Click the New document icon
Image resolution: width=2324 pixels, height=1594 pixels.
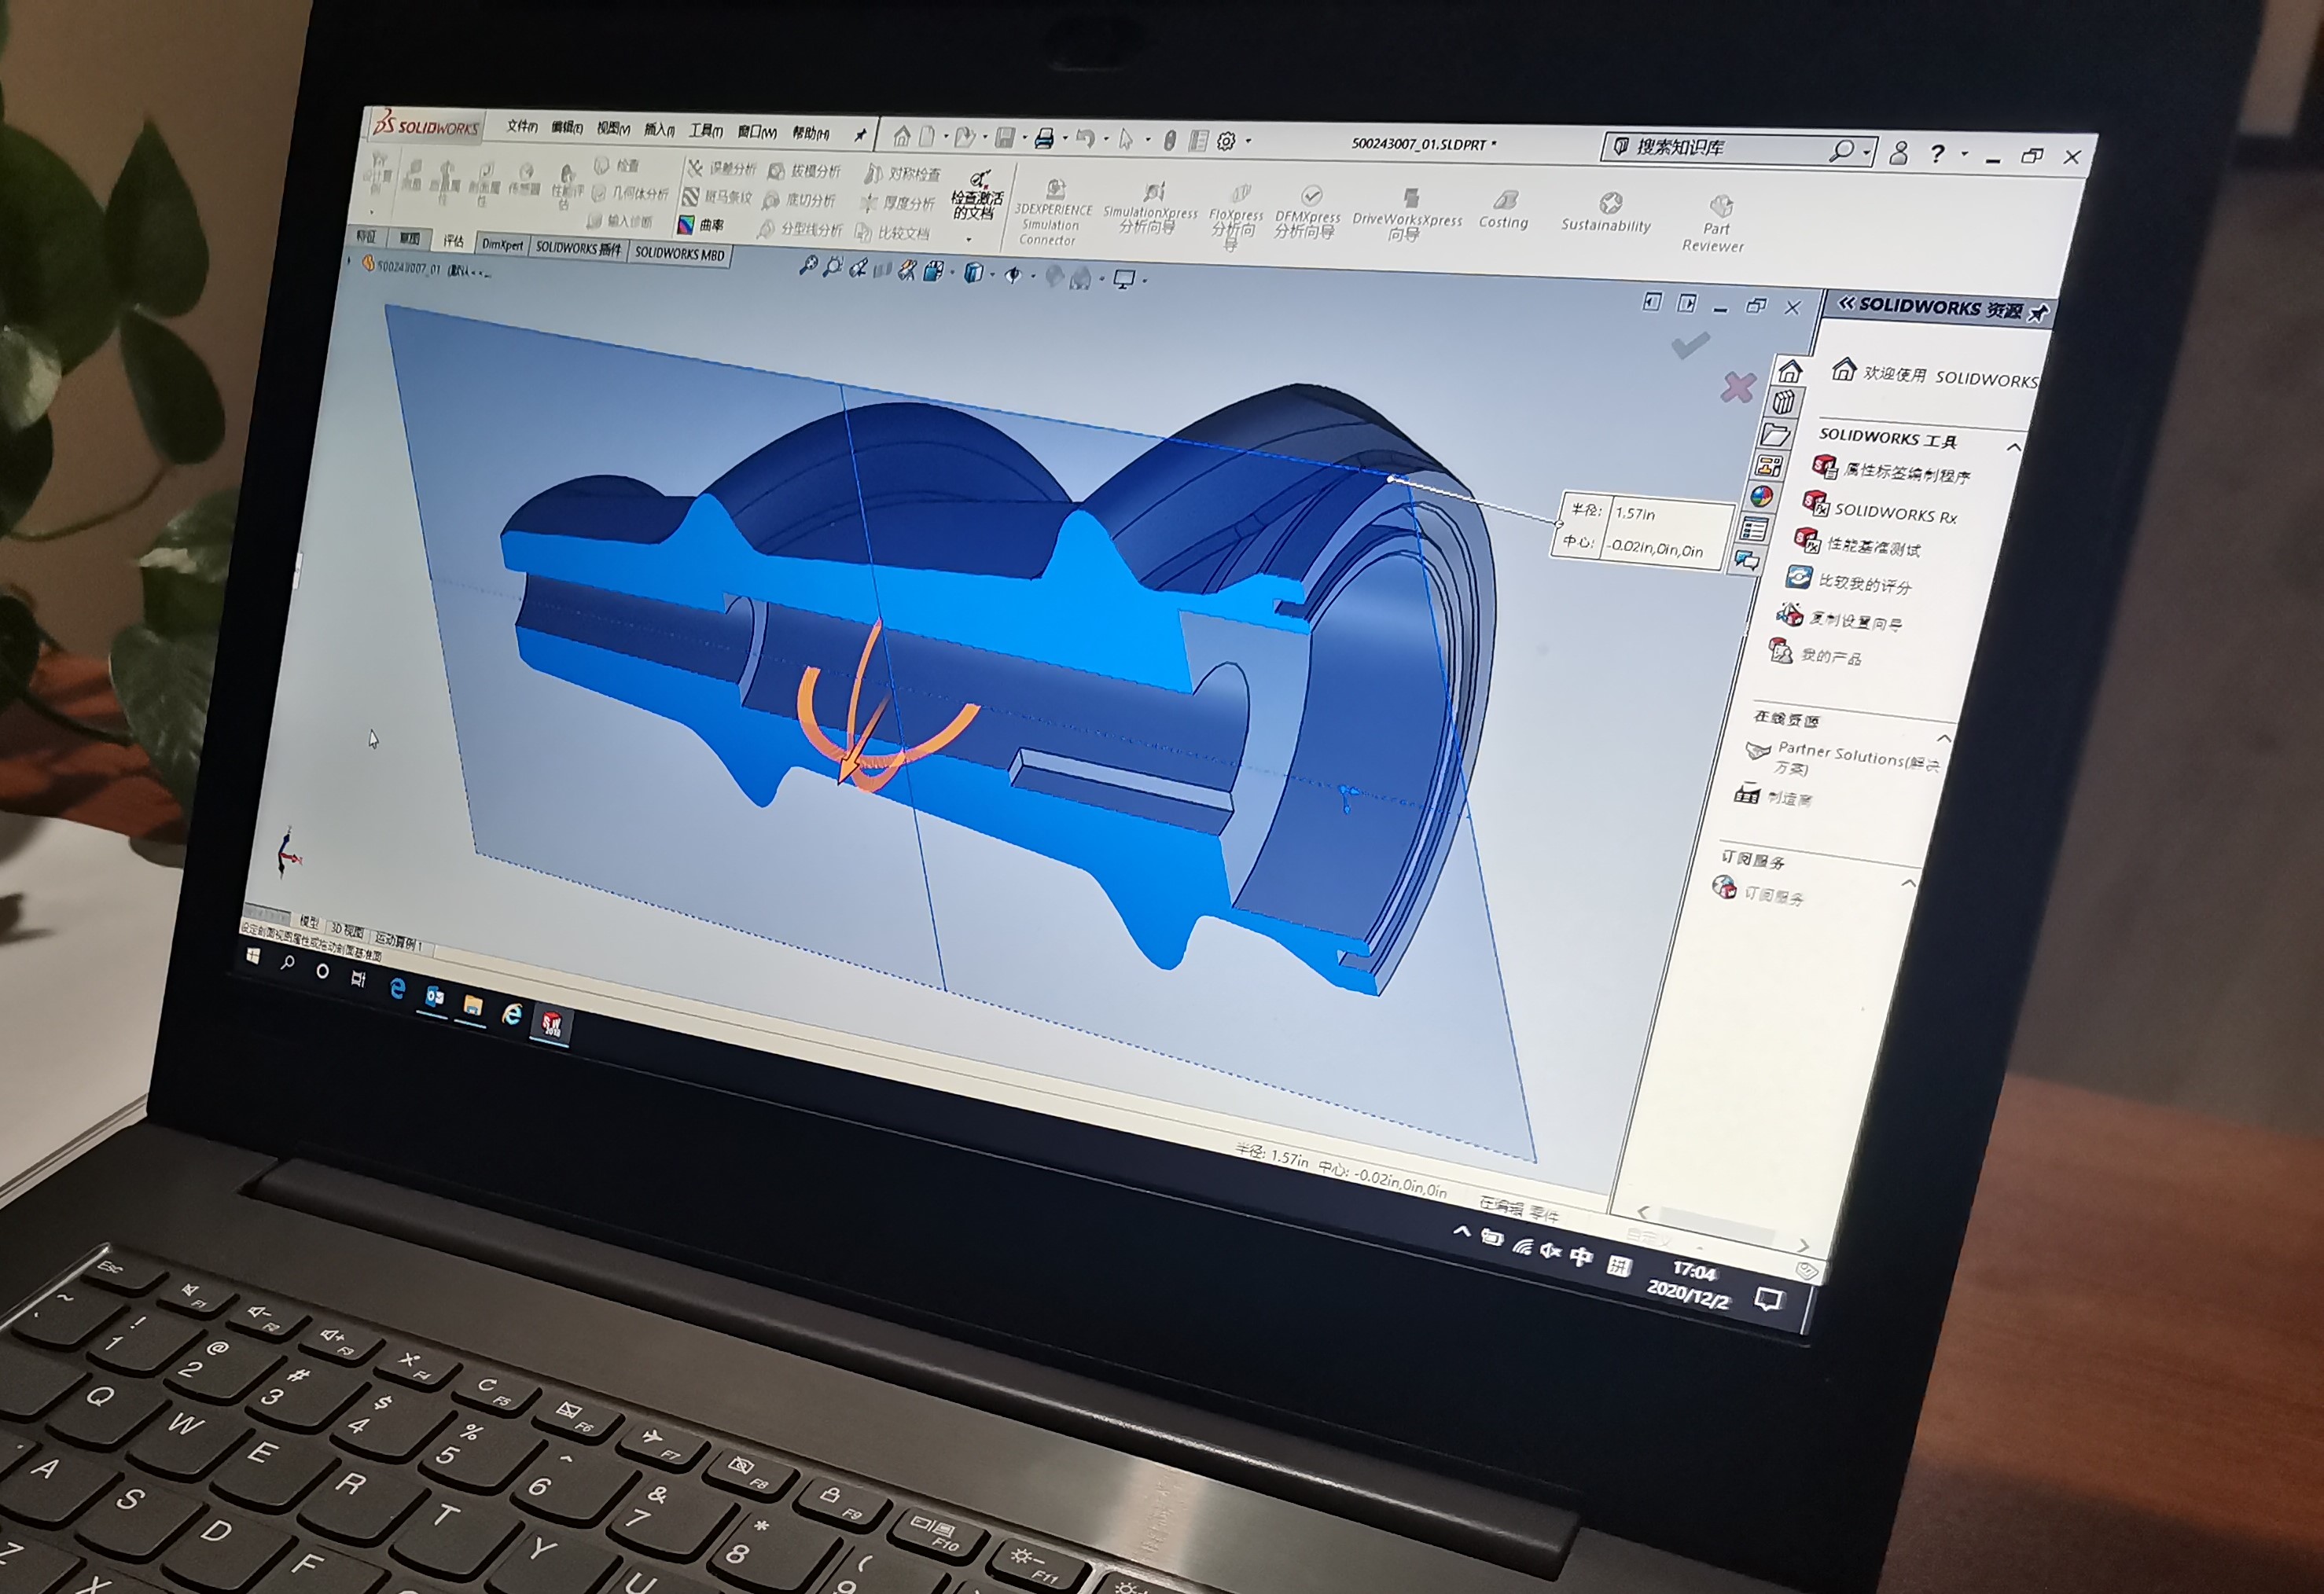click(927, 136)
